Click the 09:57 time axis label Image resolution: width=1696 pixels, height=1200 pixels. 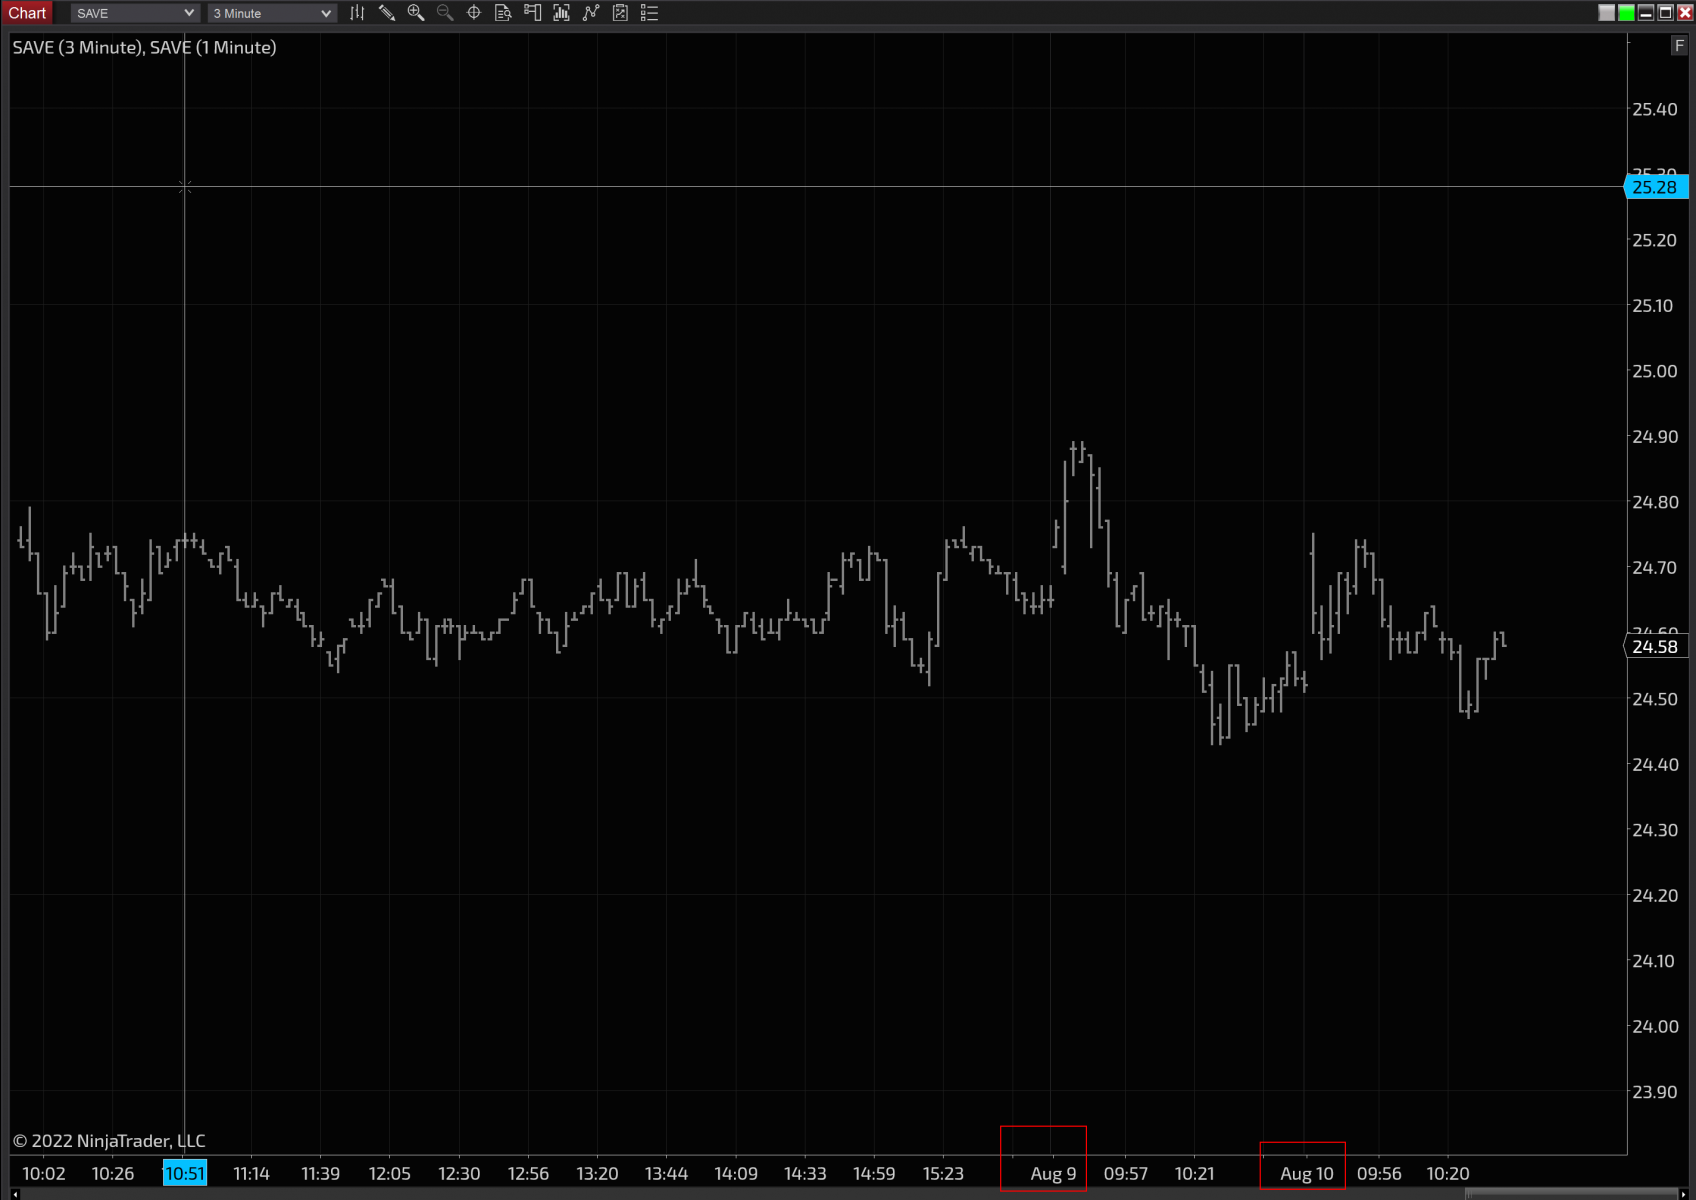(x=1126, y=1173)
